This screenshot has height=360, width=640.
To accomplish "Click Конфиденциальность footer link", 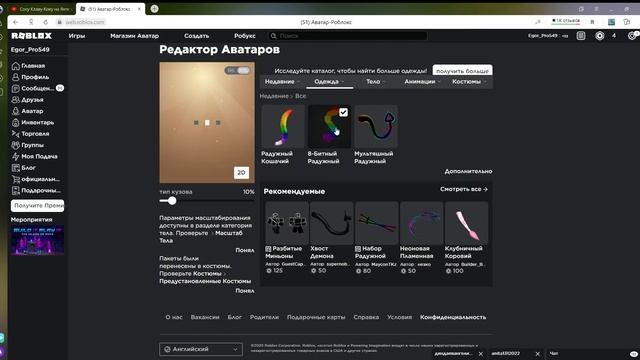I will [453, 317].
